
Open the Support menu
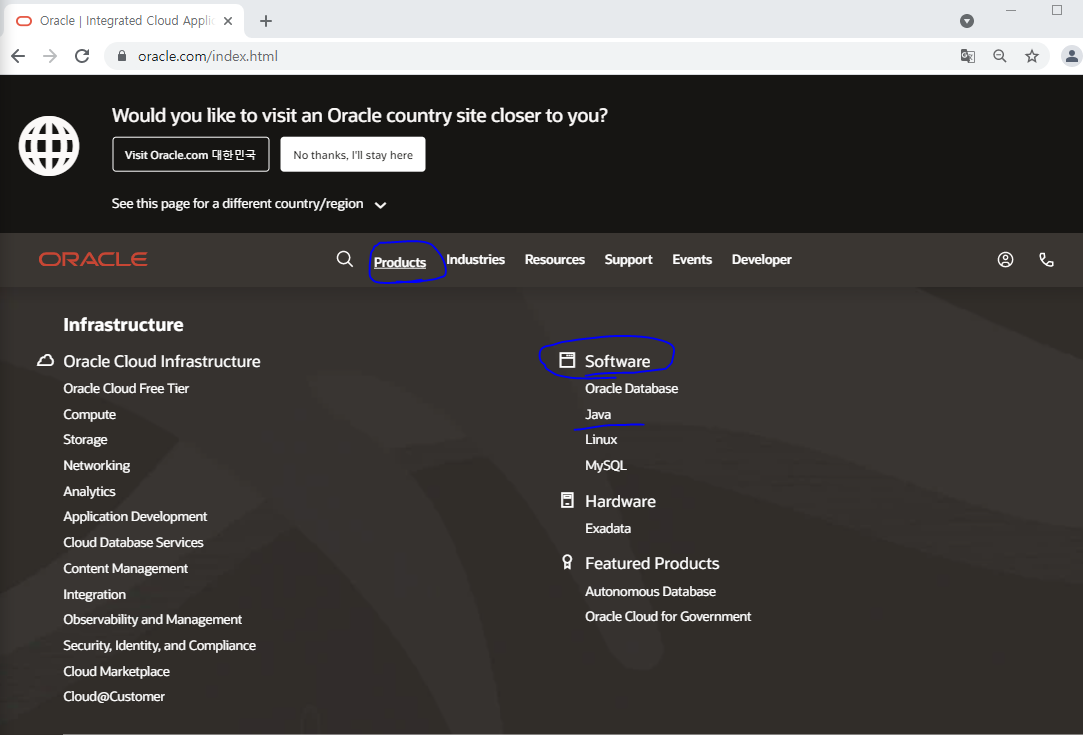629,259
